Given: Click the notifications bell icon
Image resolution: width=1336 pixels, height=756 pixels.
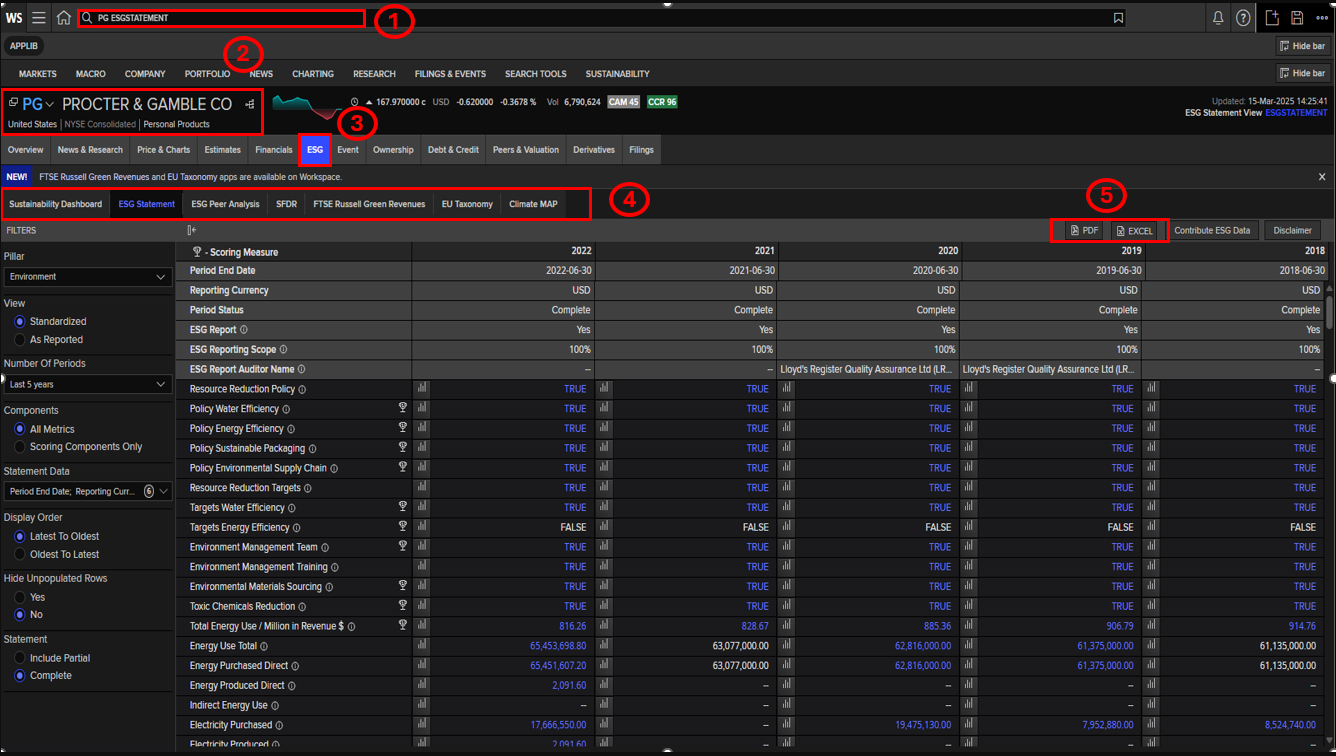Looking at the screenshot, I should point(1218,18).
